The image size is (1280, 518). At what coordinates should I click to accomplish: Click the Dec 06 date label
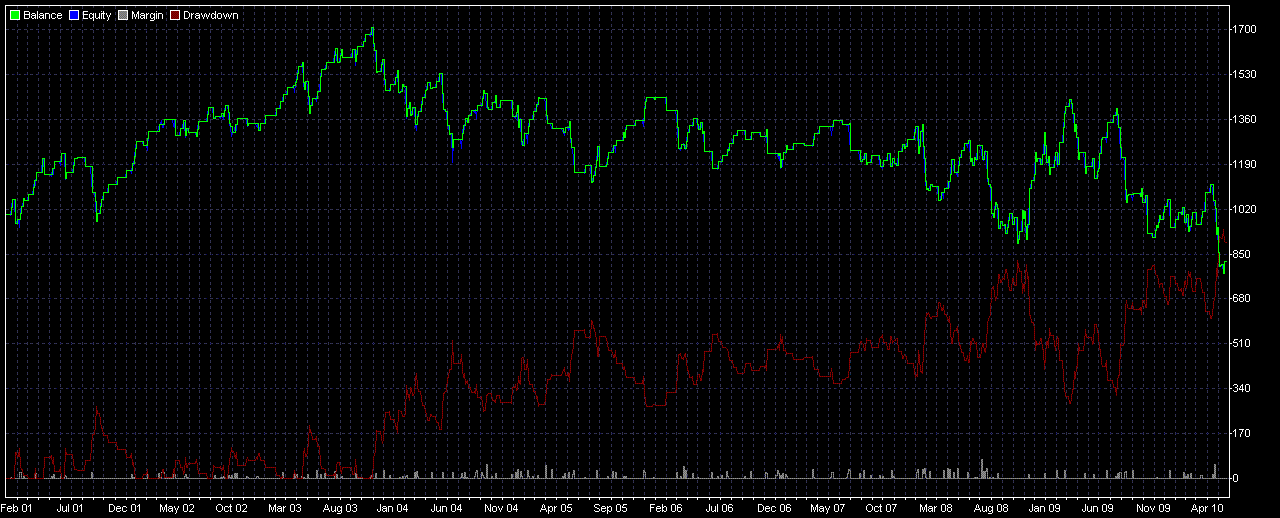tap(774, 508)
